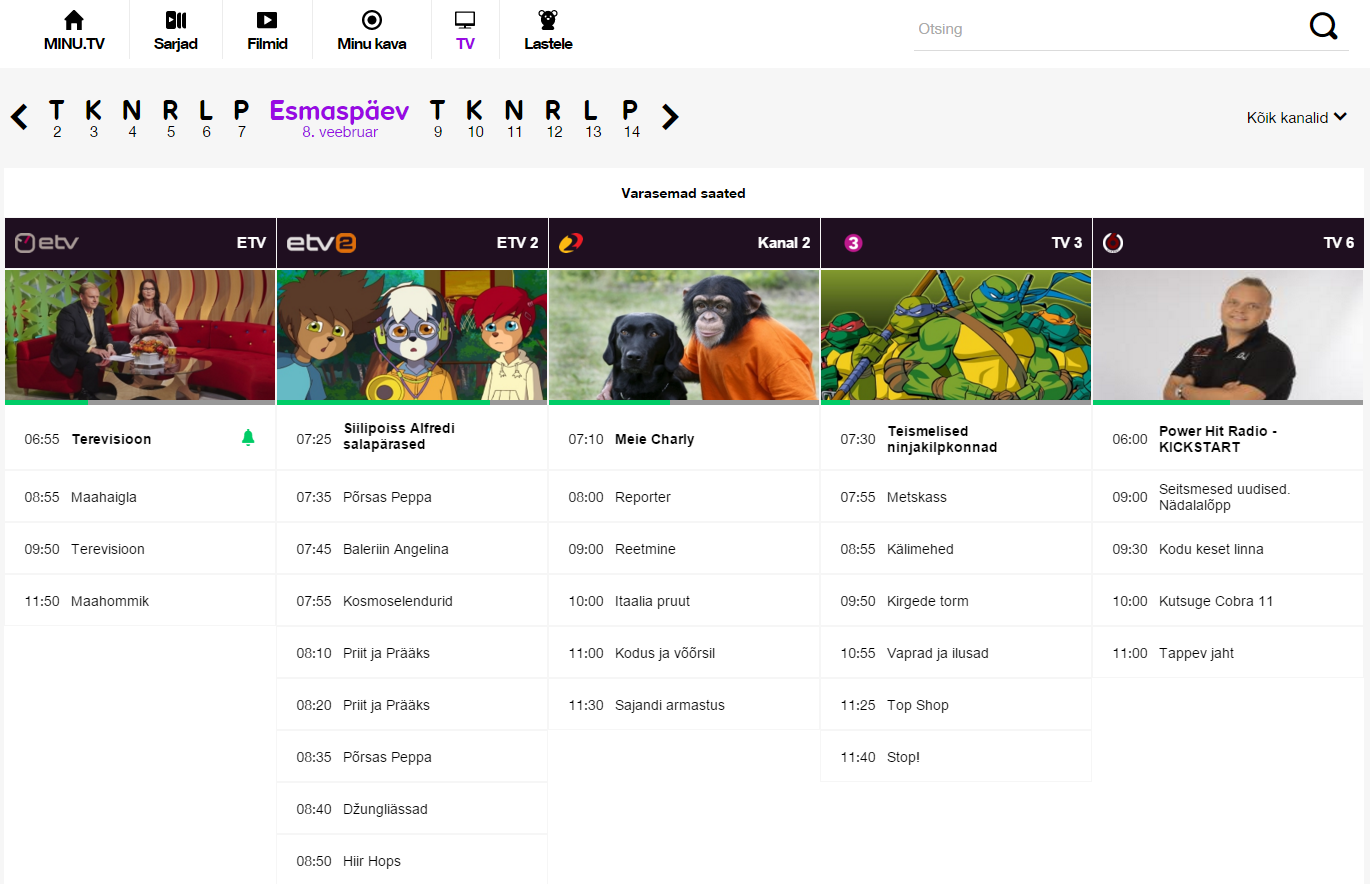Go to next week with right arrow
Screen dimensions: 1370x884
[670, 117]
